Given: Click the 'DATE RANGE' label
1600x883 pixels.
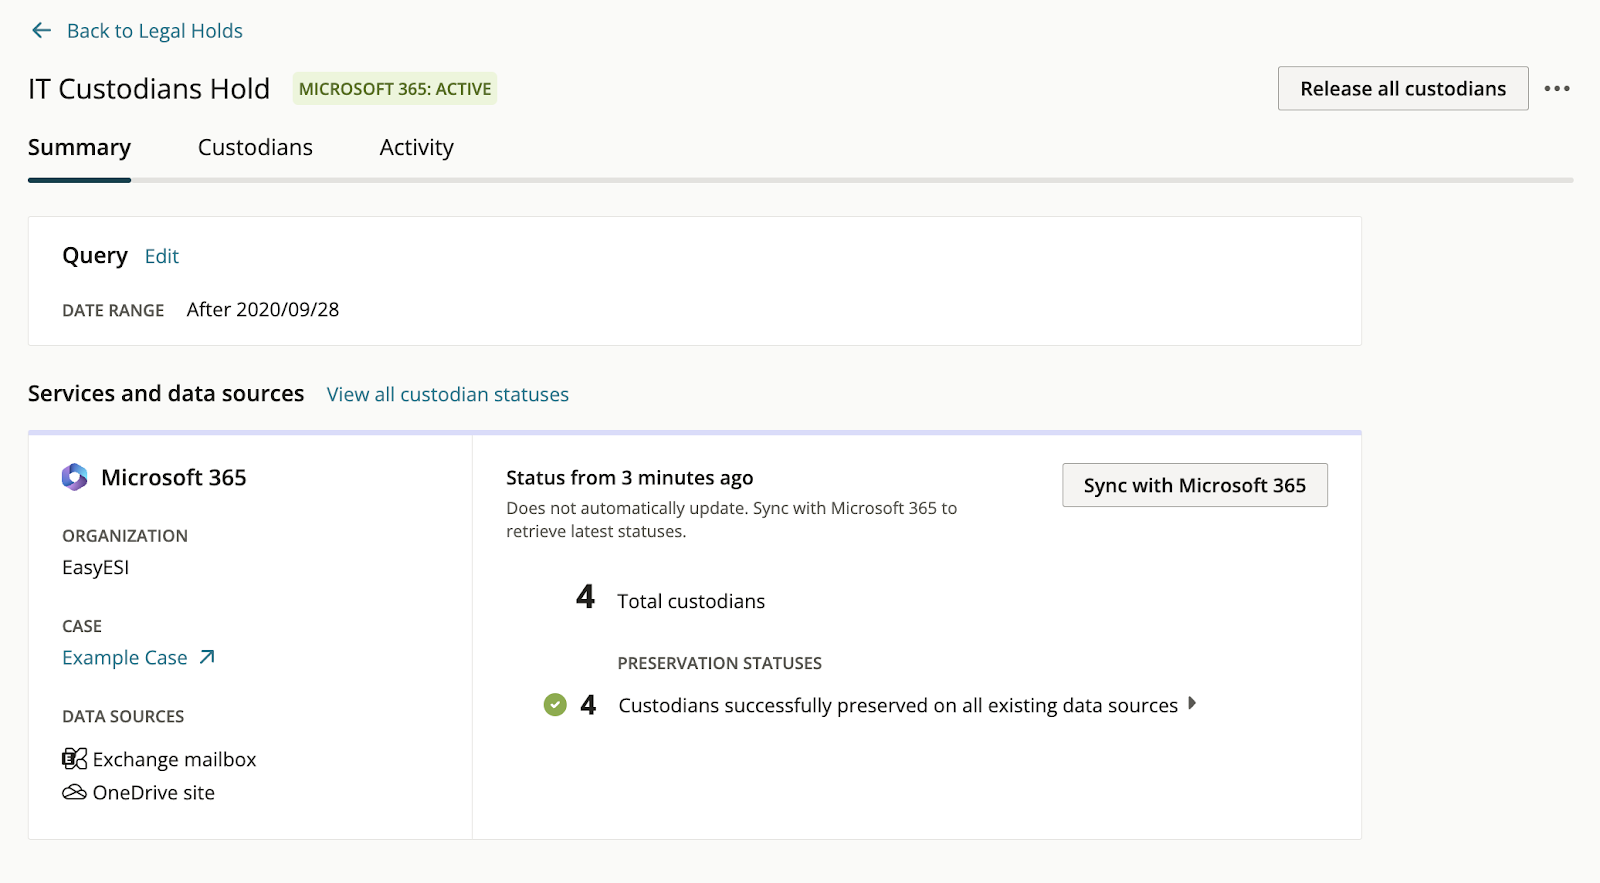Looking at the screenshot, I should tap(113, 311).
